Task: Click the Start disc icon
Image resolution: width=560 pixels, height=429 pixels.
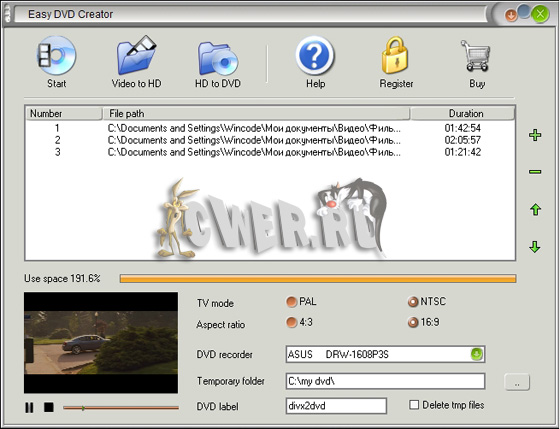Action: click(56, 56)
